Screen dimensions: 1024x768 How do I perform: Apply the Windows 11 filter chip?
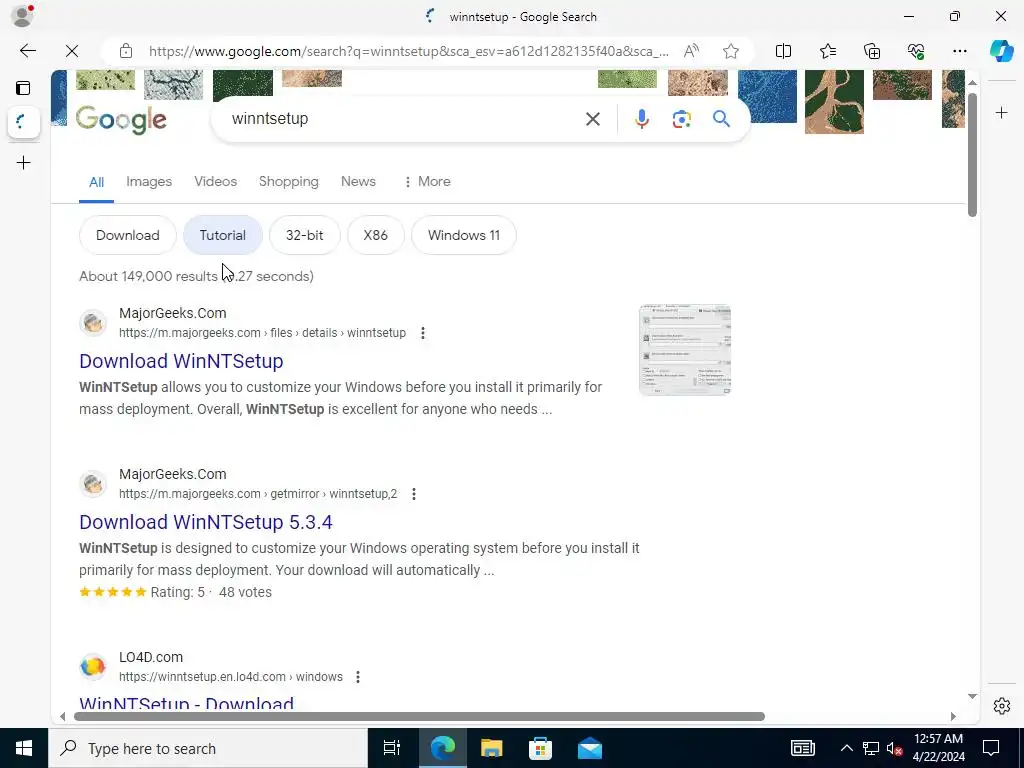[464, 235]
